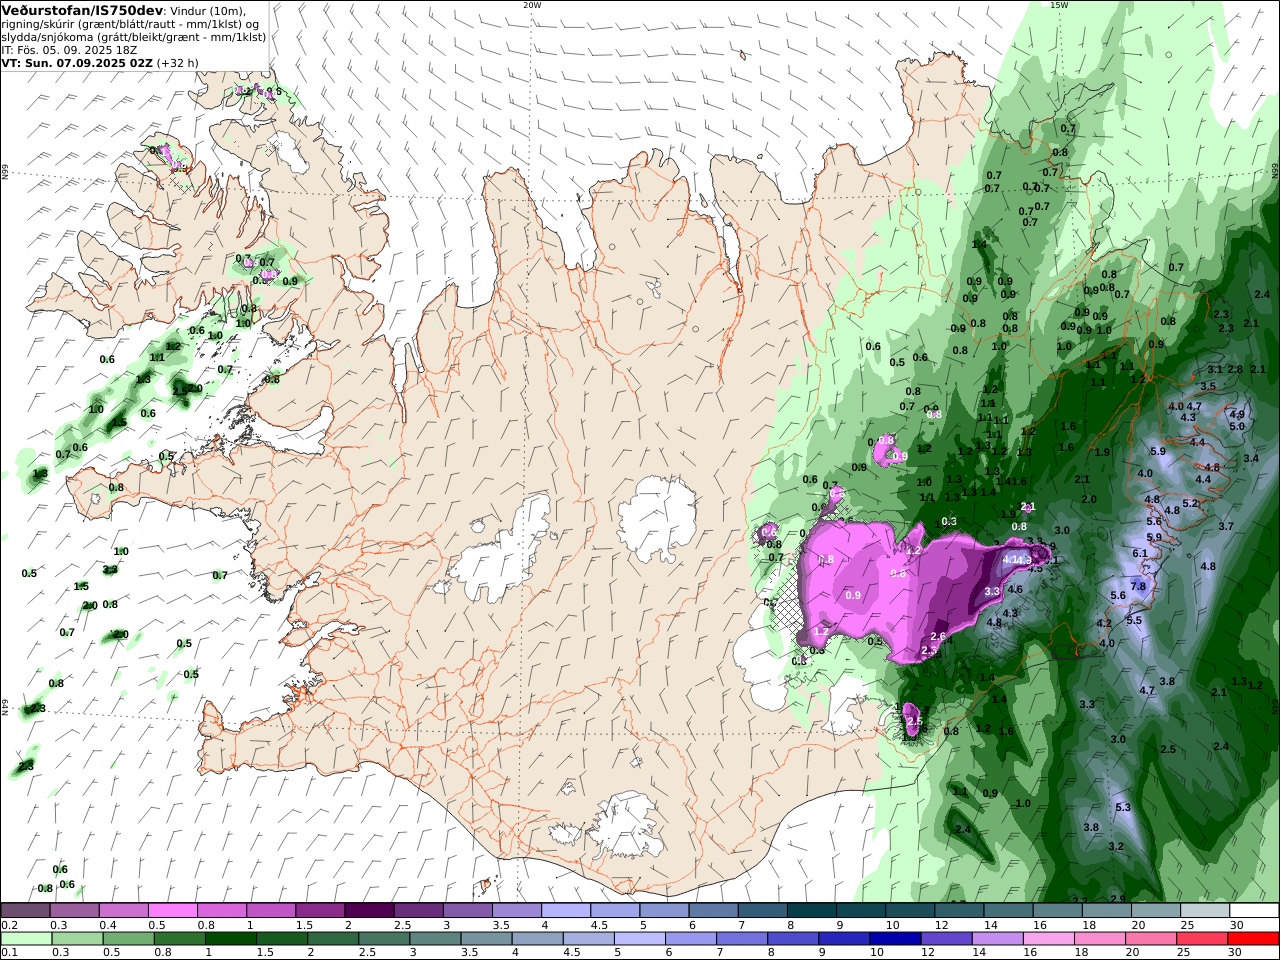
Task: Select the precipitation value 3.7 on the map
Action: (1226, 526)
